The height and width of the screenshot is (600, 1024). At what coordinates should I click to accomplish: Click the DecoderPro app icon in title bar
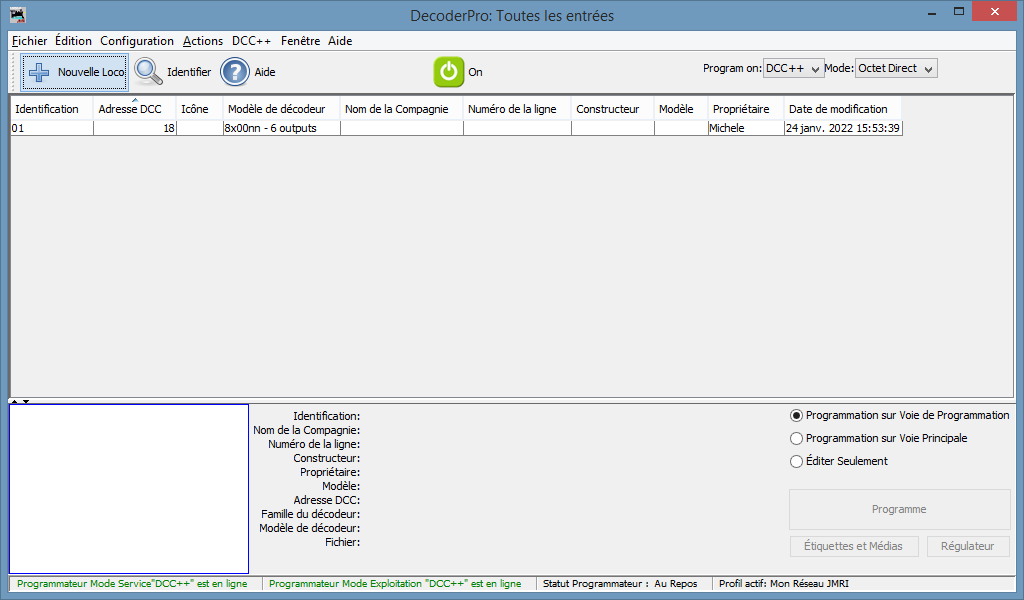[x=18, y=14]
